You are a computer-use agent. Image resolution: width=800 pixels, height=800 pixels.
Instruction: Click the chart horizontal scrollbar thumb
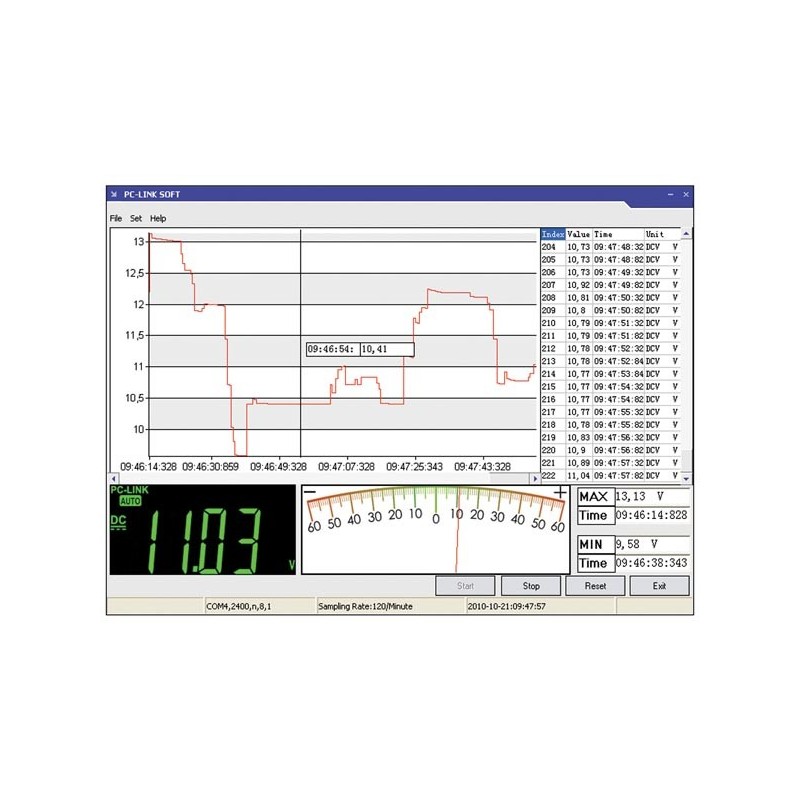tap(509, 479)
